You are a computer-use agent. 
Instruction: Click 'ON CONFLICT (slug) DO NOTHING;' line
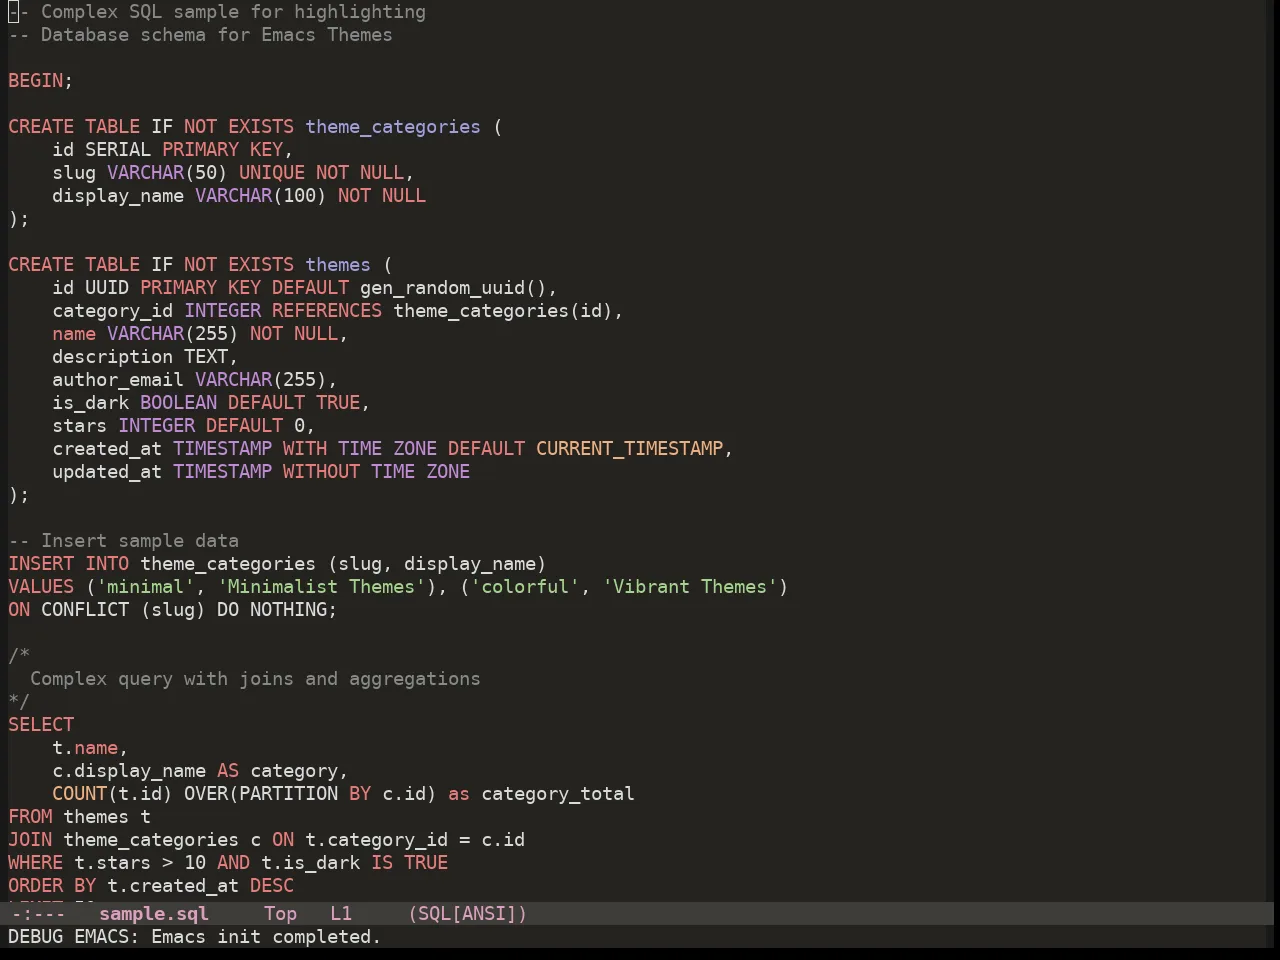(173, 610)
